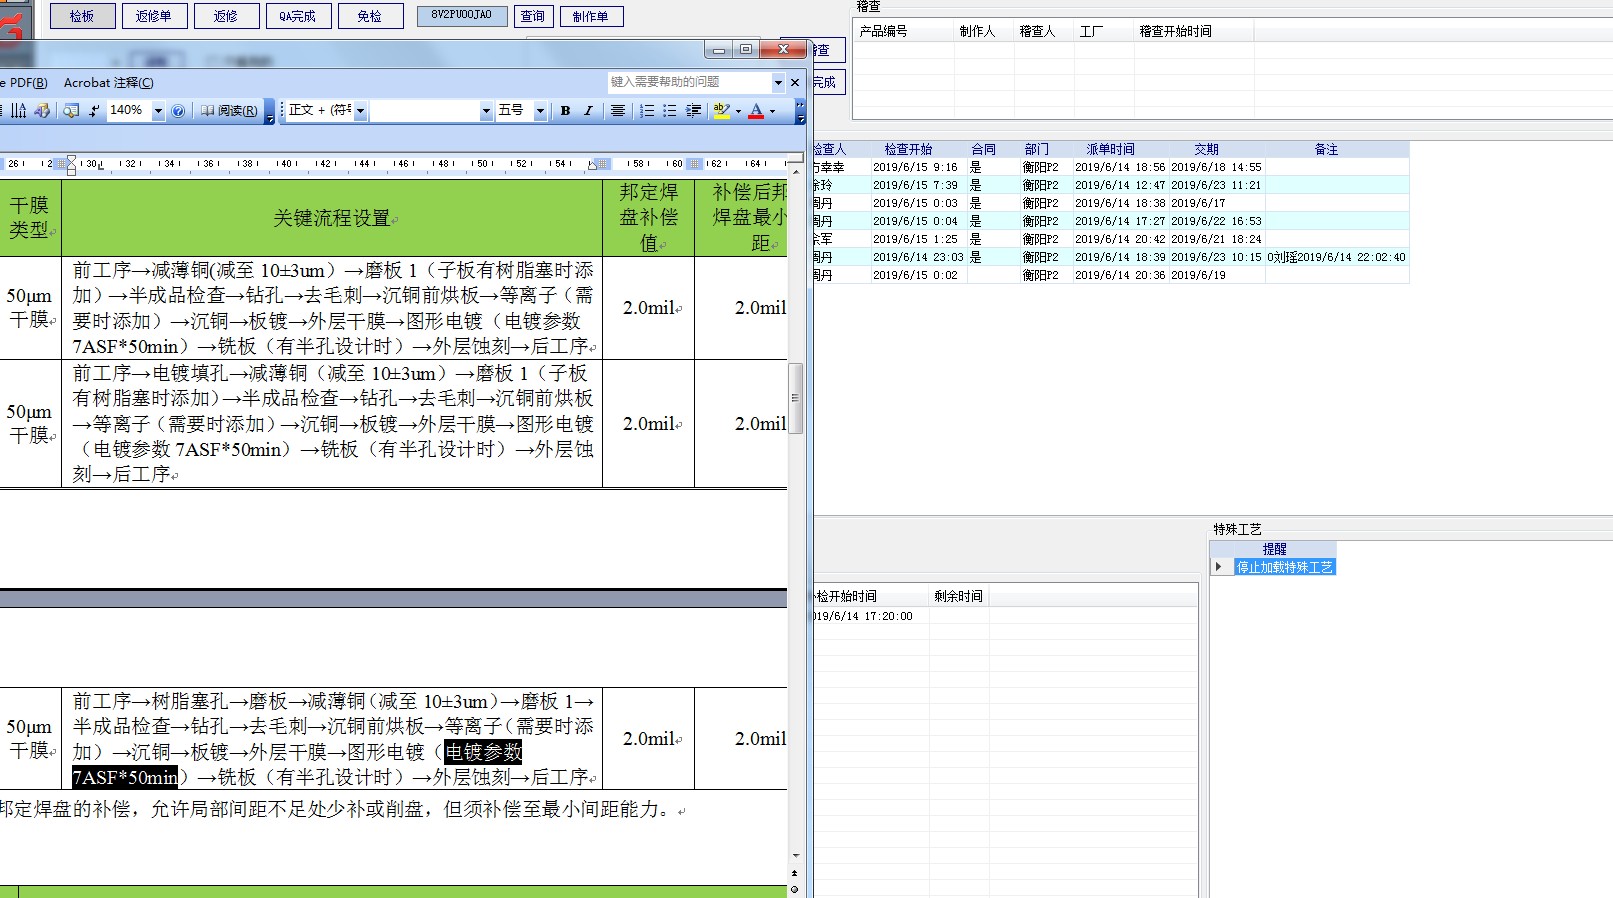Apply yellow text highlight color
Image resolution: width=1613 pixels, height=898 pixels.
[722, 111]
